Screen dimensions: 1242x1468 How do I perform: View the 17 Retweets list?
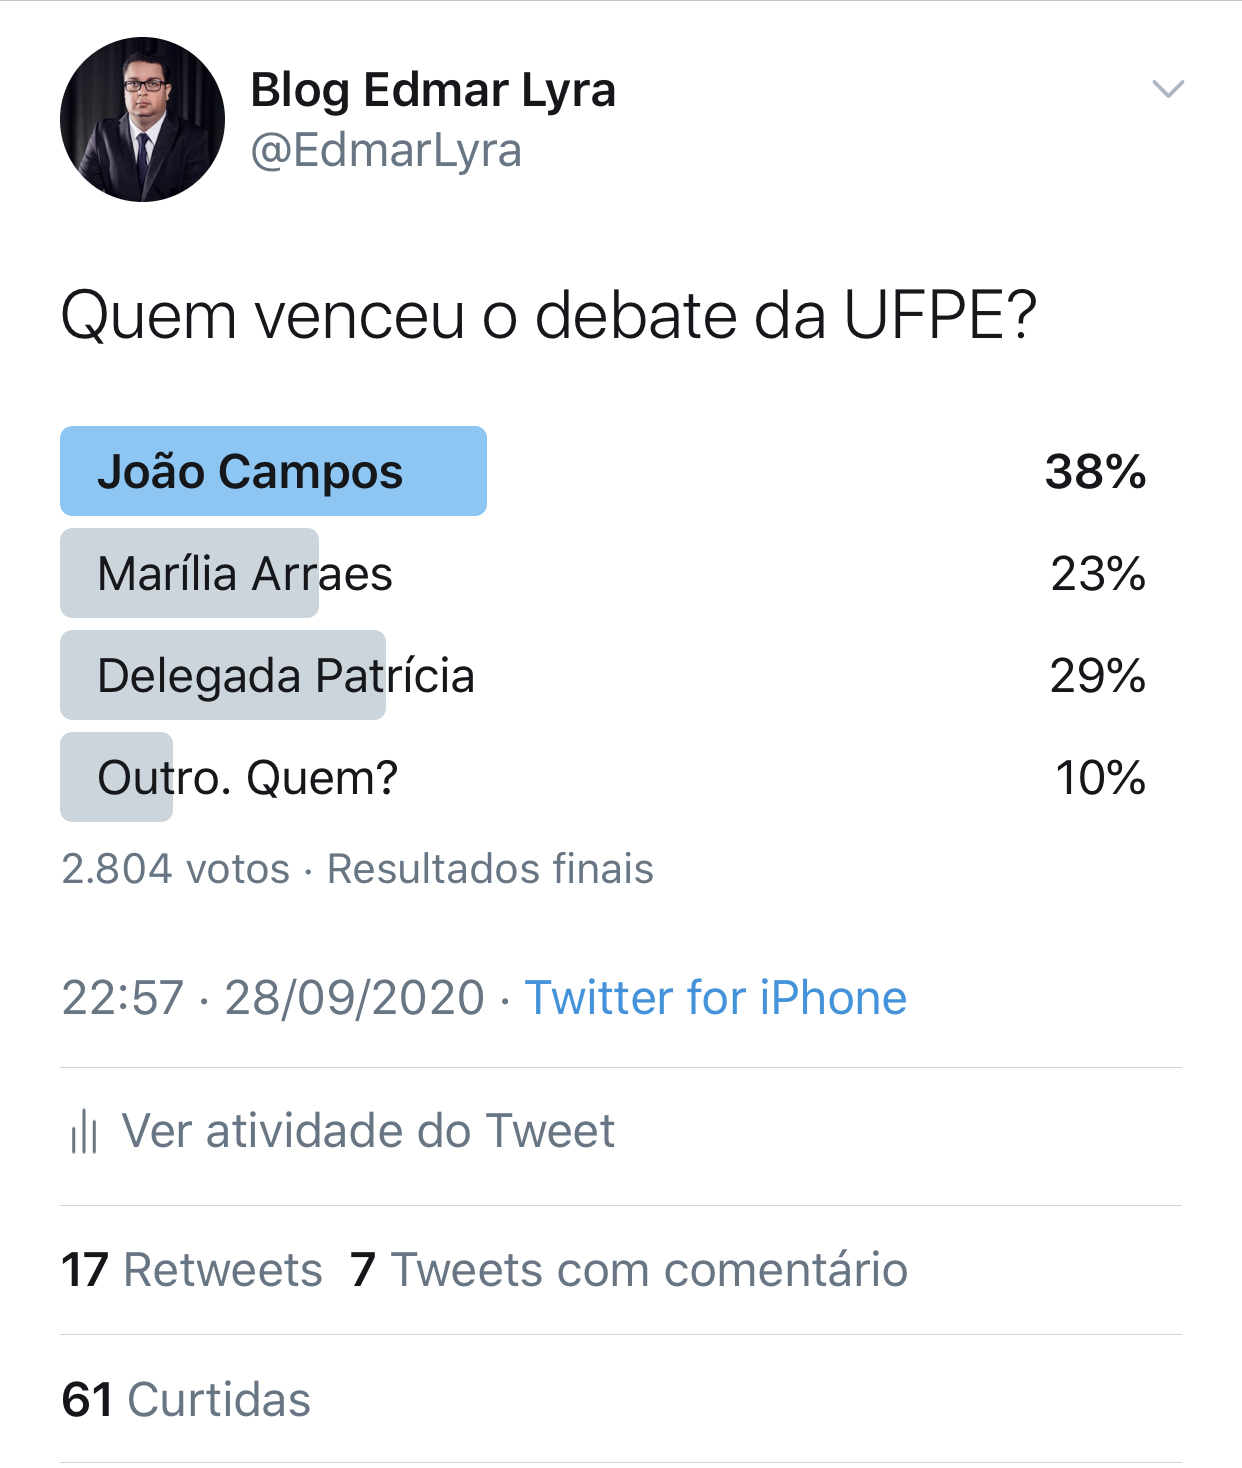[x=192, y=1270]
